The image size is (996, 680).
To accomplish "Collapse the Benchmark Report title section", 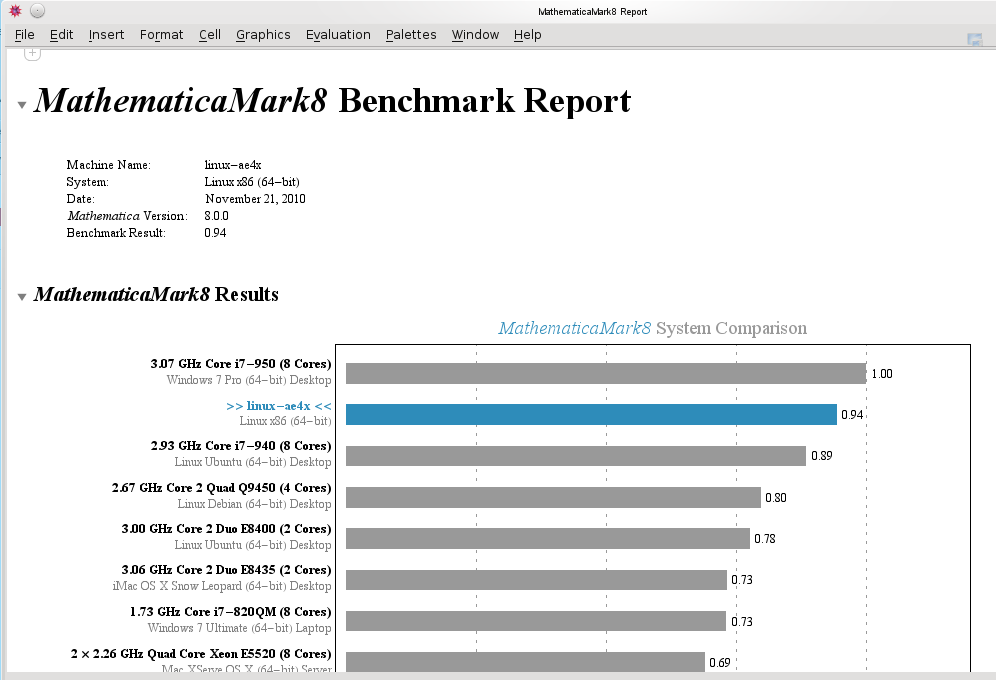I will pos(22,105).
